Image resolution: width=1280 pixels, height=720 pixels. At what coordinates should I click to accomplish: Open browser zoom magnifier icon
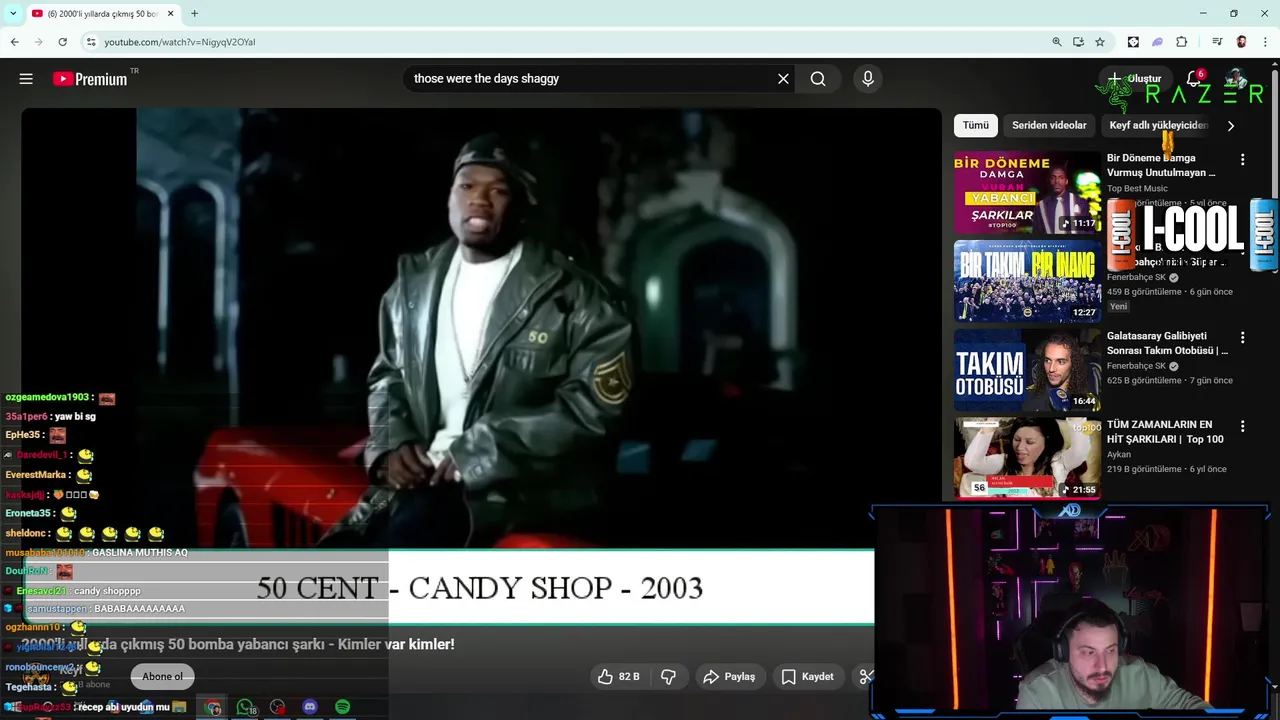[1057, 42]
